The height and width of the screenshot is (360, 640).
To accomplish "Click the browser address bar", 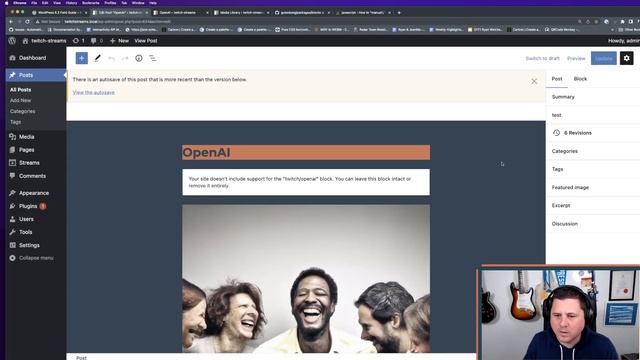I will 306,22.
